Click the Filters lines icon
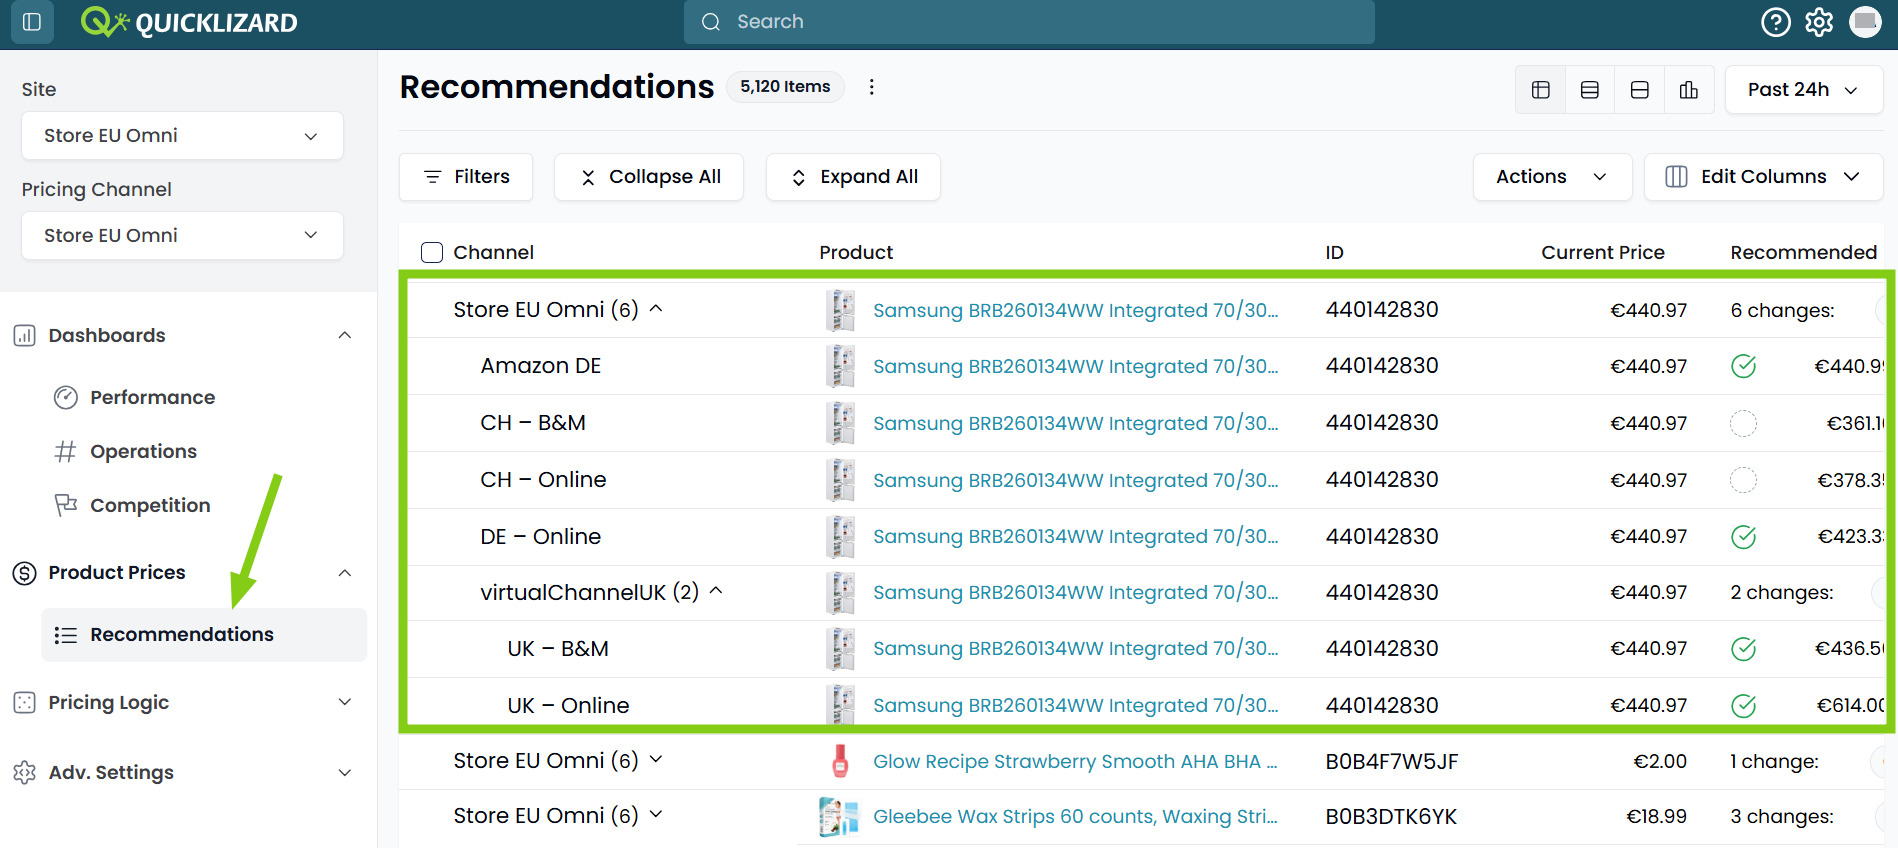 click(x=433, y=177)
